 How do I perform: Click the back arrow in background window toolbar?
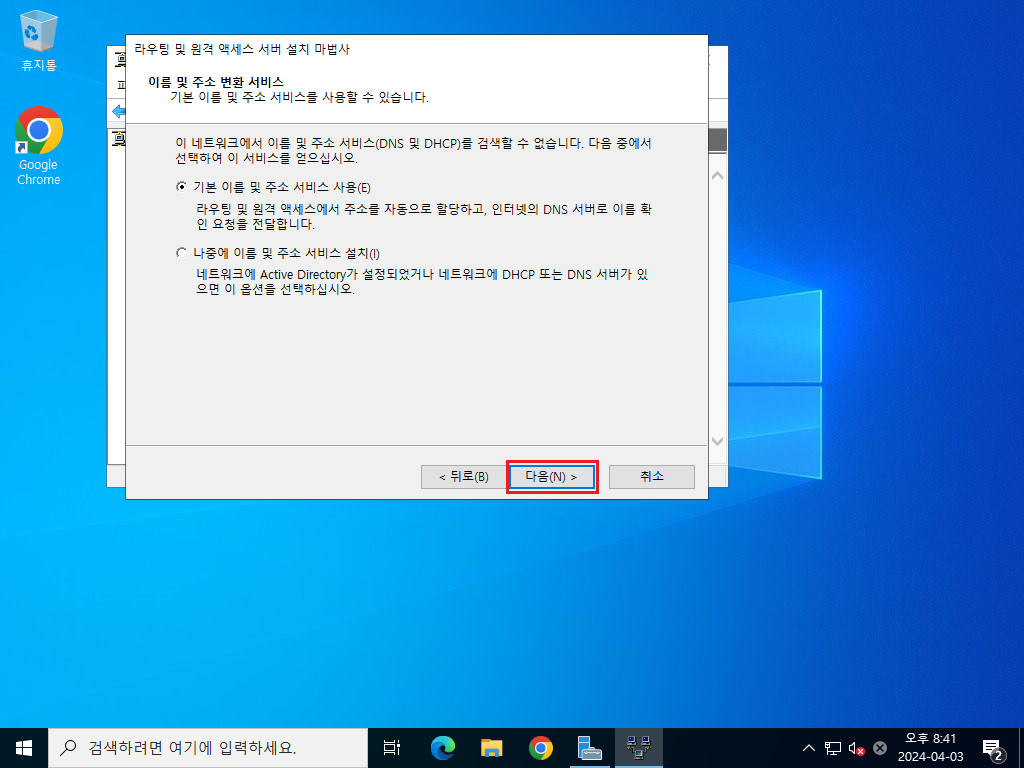pos(118,111)
